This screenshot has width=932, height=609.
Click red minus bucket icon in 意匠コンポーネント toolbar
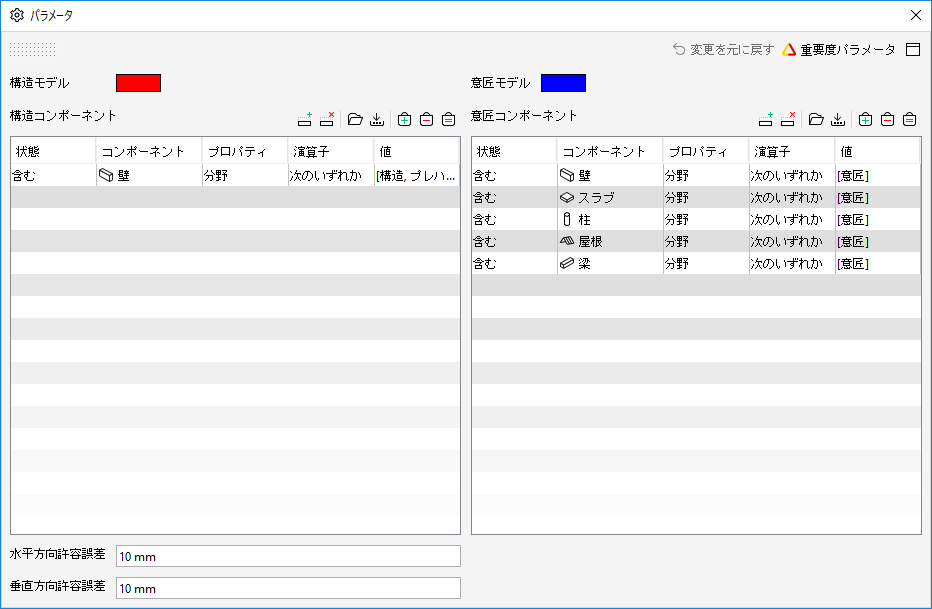(888, 119)
